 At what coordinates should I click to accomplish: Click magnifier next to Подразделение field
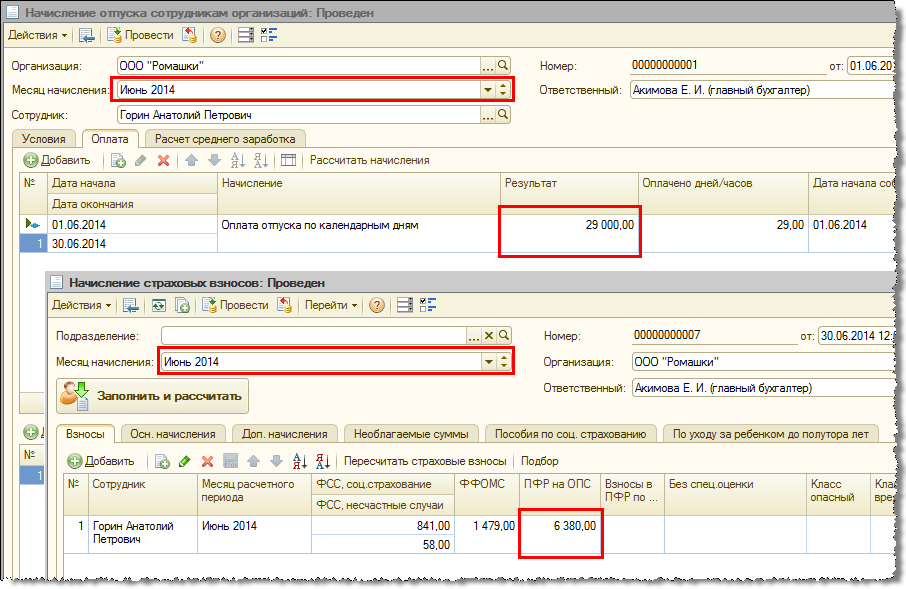(504, 335)
